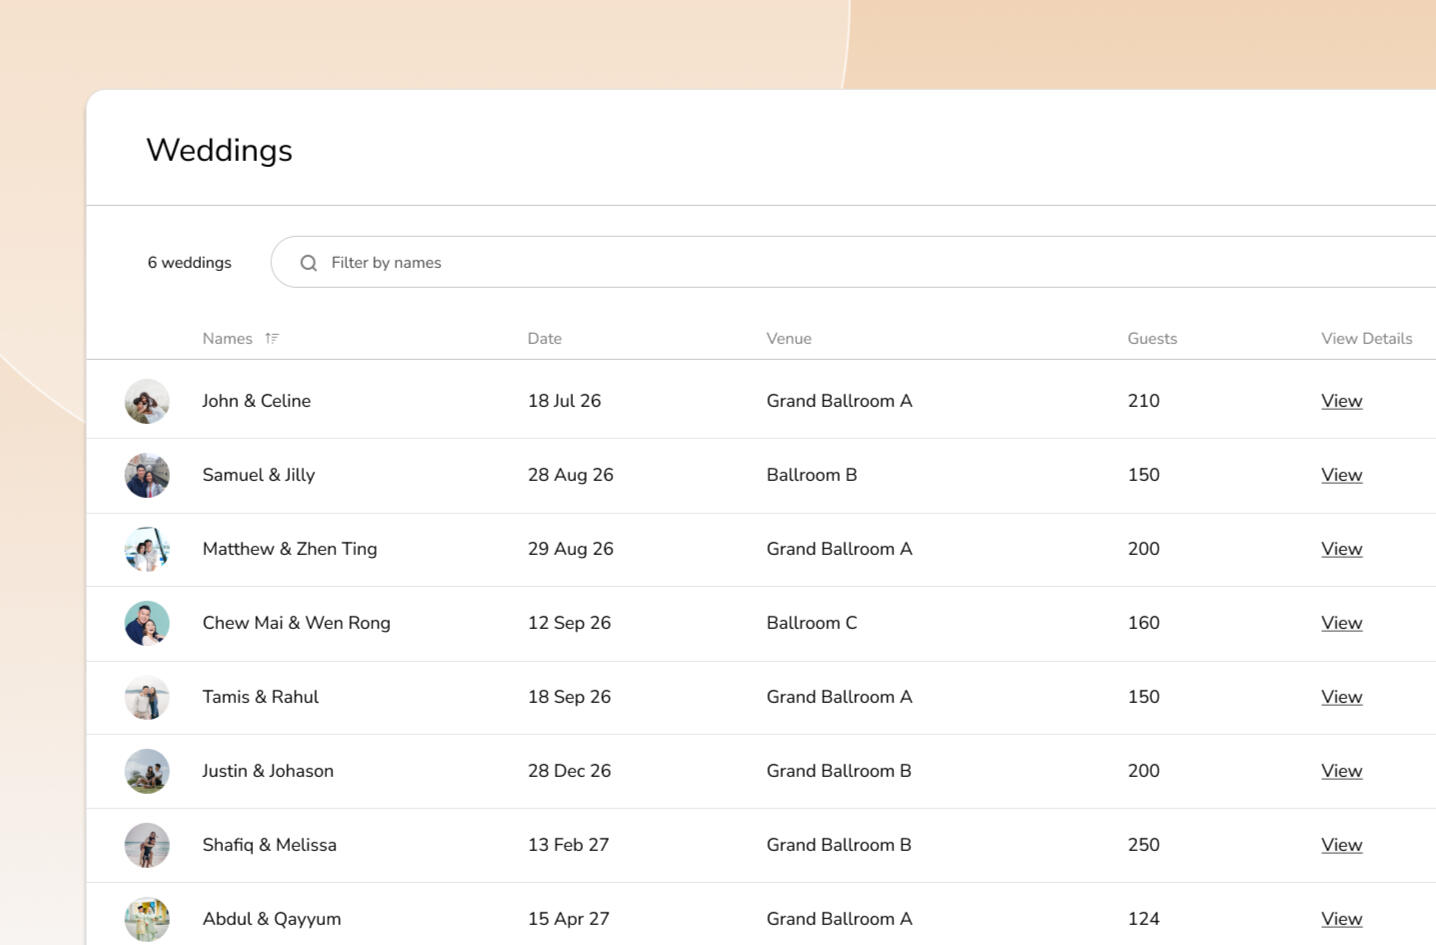The height and width of the screenshot is (945, 1436).
Task: View Matthew & Zhen Ting wedding details
Action: [1341, 549]
